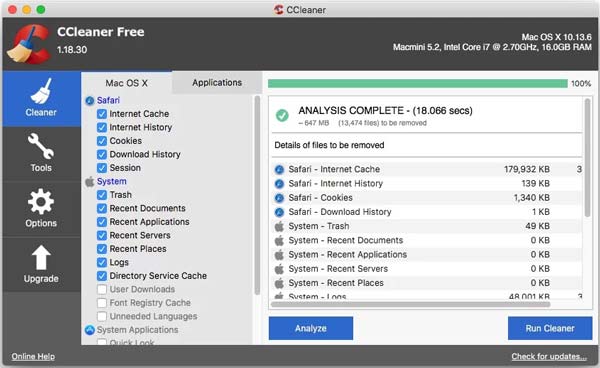
Task: Click the category list vertical scrollbar
Action: 257,195
